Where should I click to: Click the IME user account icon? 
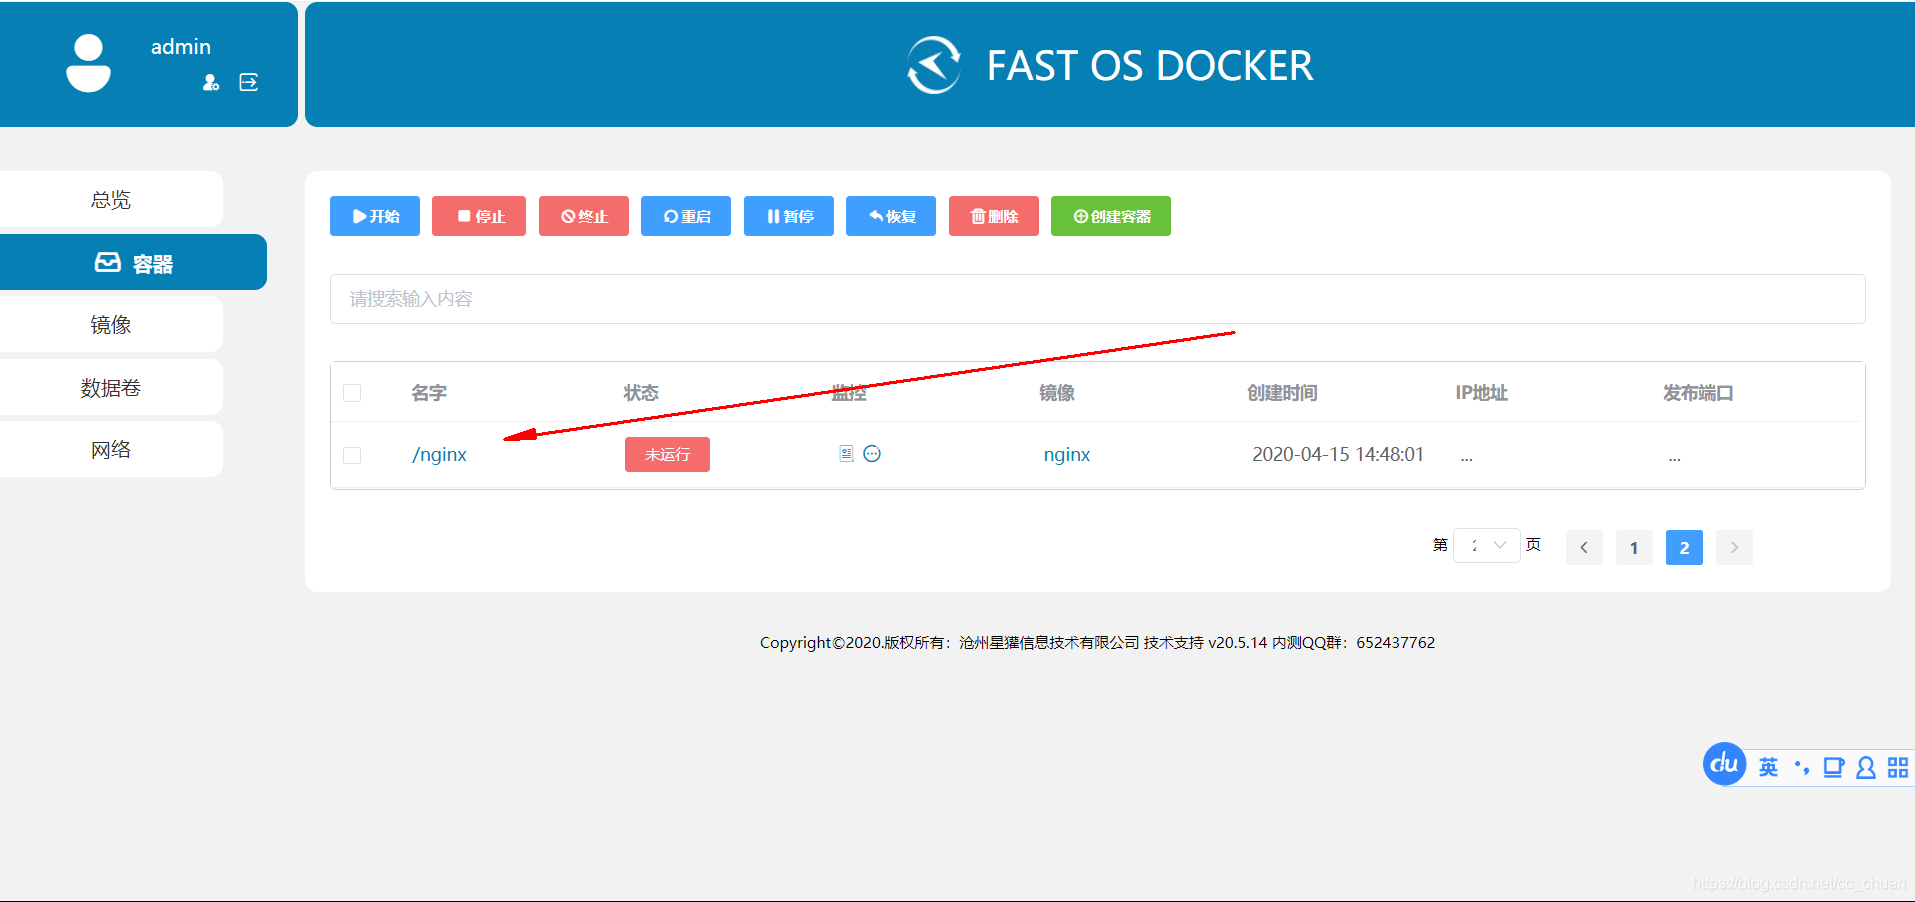coord(1866,767)
